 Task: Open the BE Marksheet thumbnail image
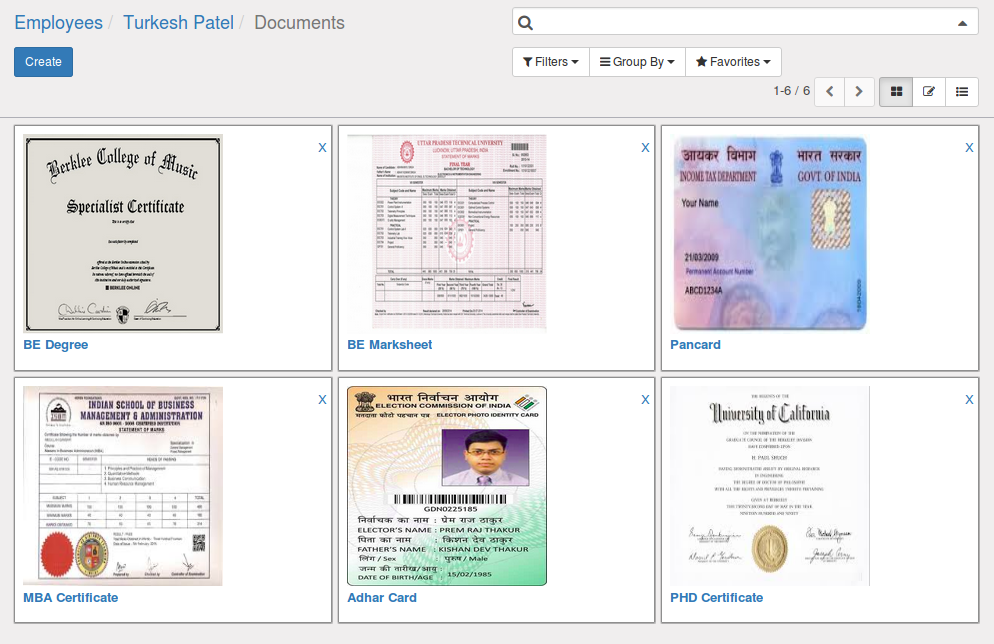446,232
